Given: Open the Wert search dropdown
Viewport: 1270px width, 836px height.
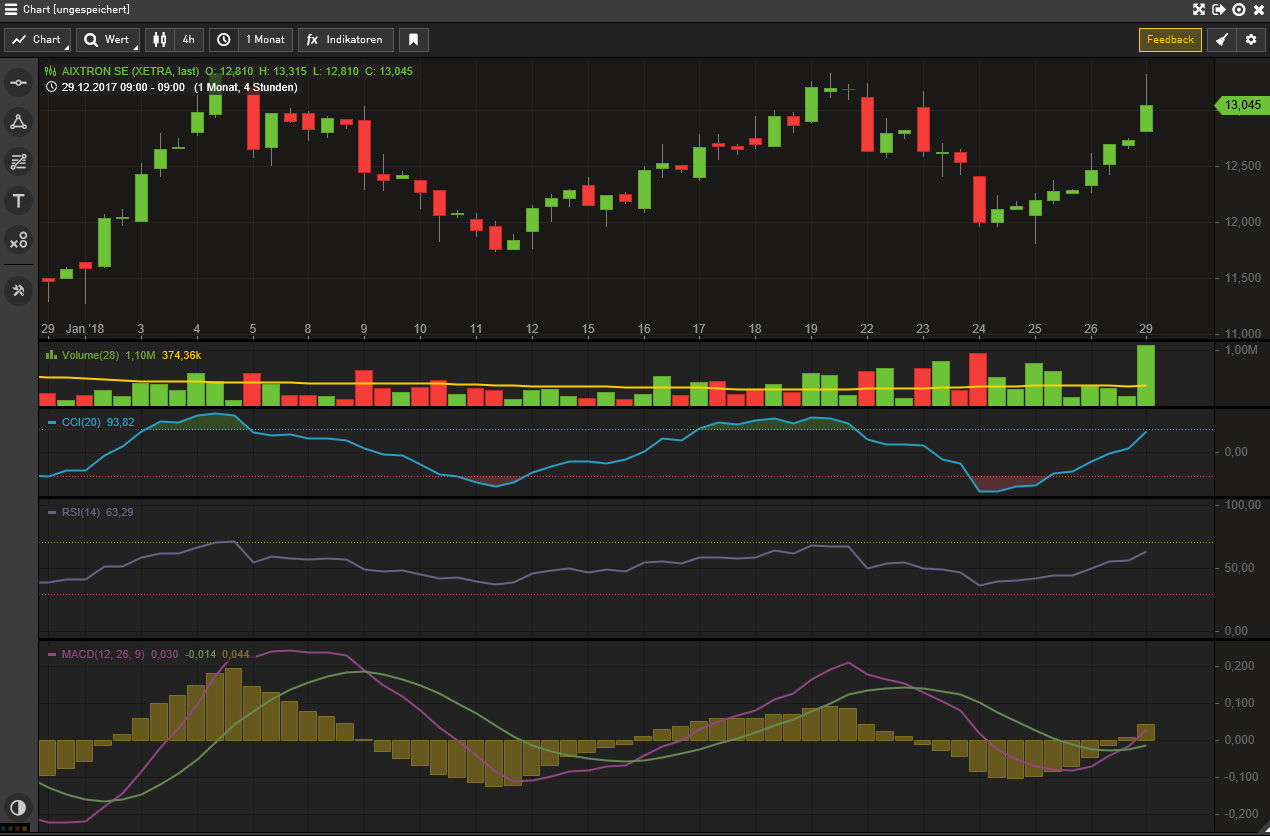Looking at the screenshot, I should coord(107,40).
